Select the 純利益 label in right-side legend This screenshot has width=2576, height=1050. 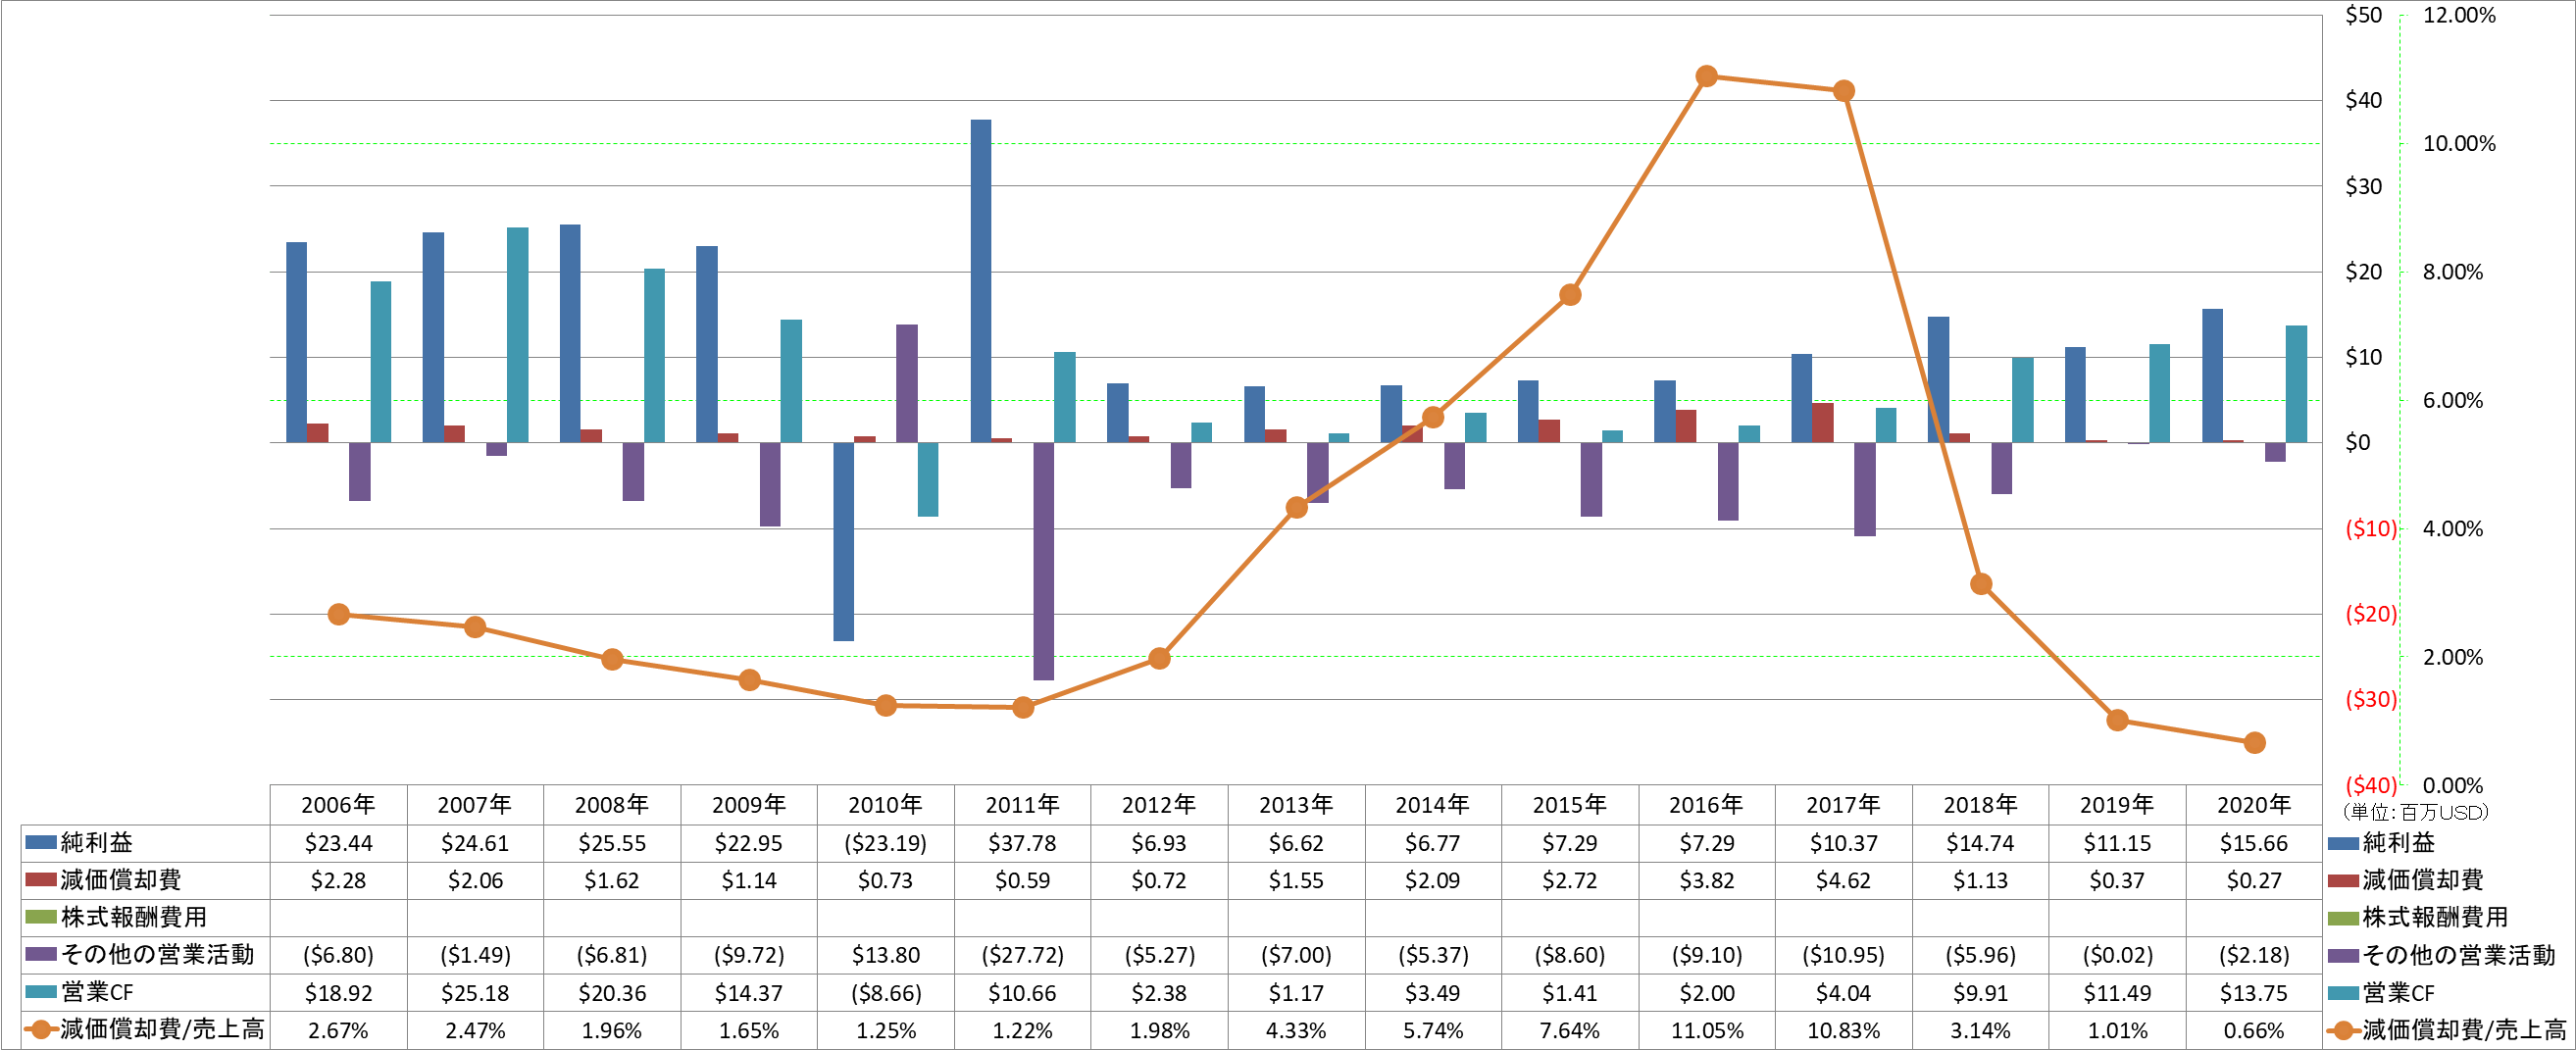point(2399,843)
